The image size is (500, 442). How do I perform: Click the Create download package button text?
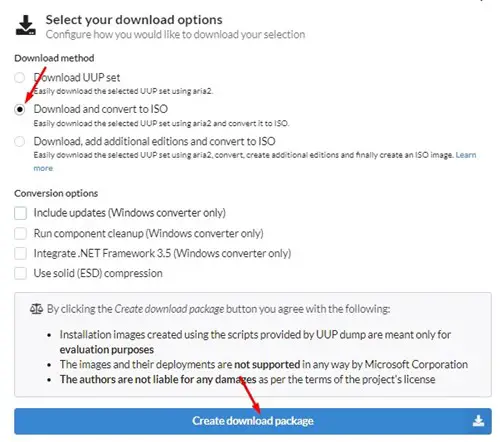[253, 421]
